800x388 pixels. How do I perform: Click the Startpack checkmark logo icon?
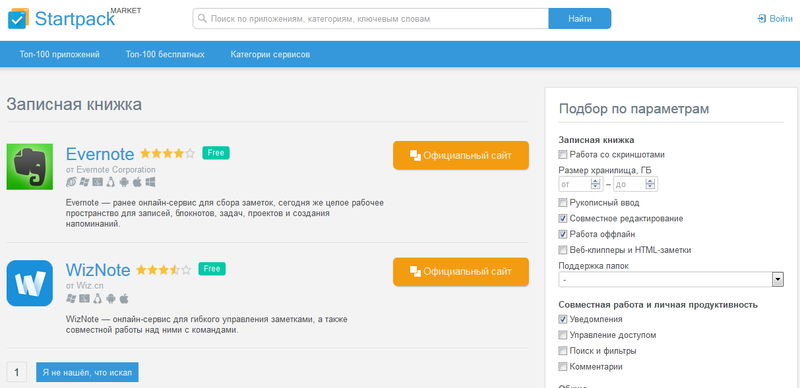point(18,18)
